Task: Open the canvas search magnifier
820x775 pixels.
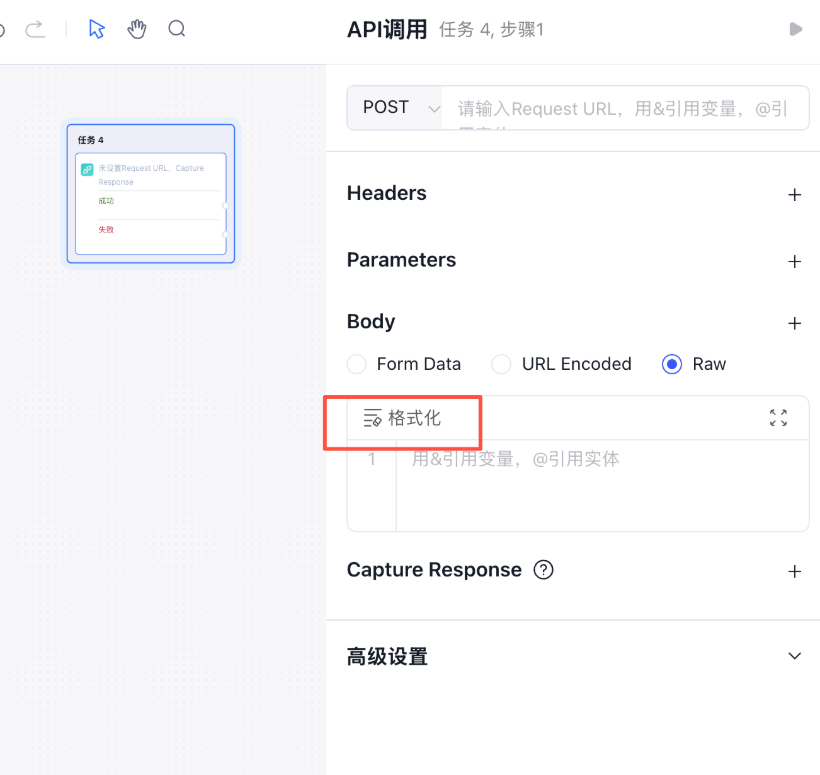Action: point(177,29)
